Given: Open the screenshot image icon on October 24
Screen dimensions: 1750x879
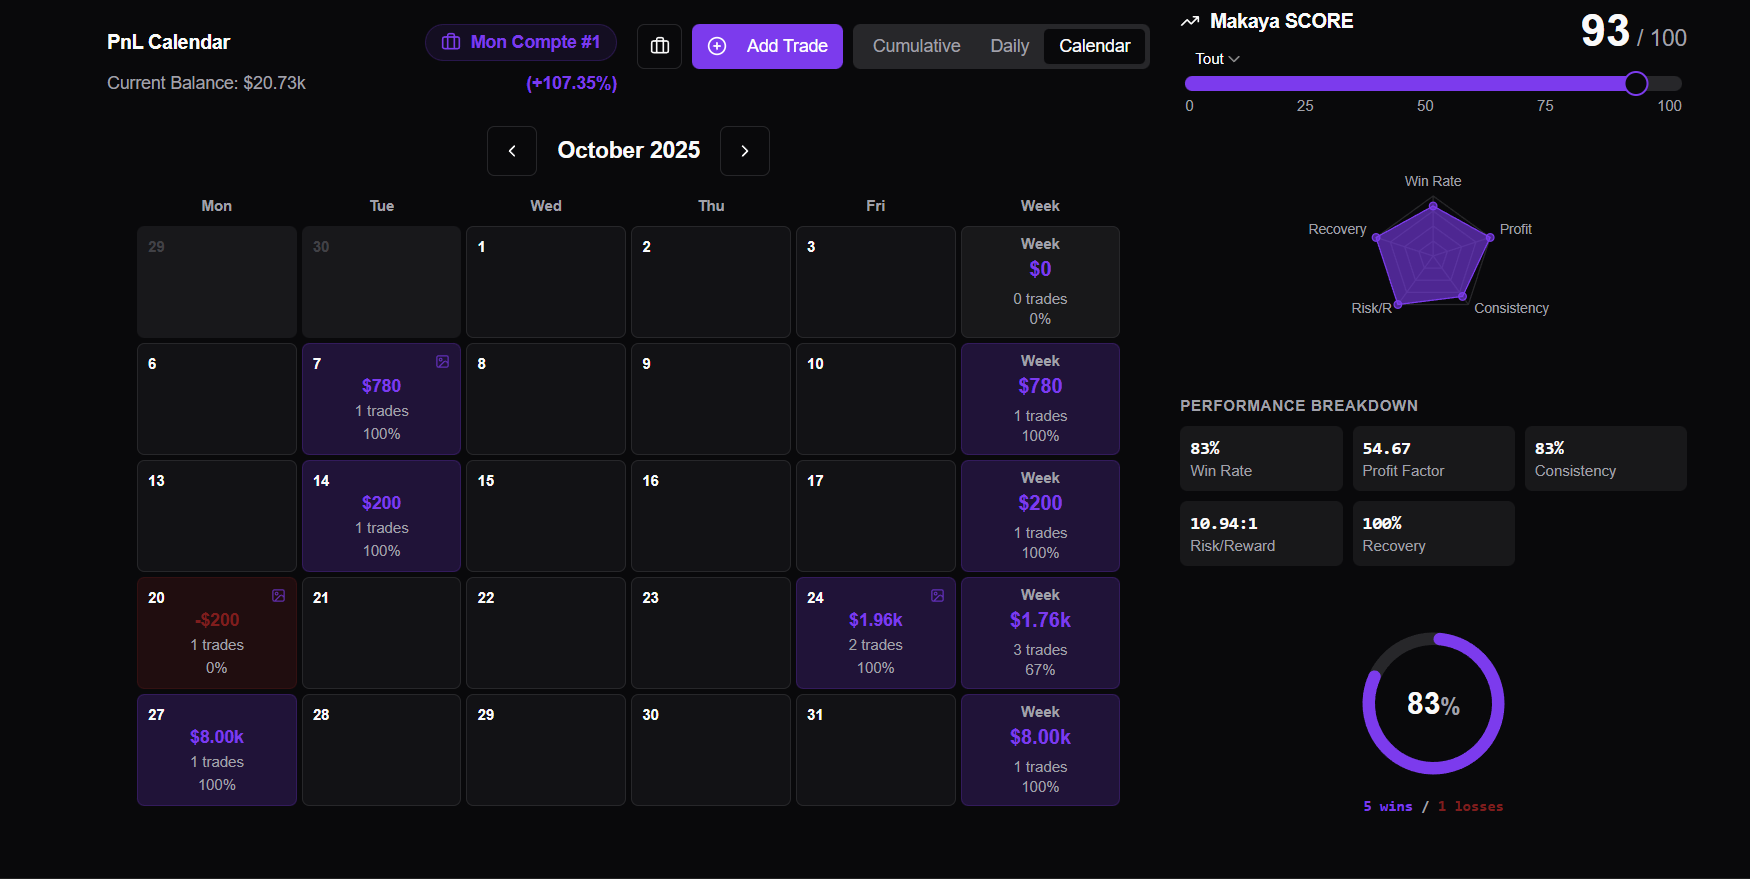Looking at the screenshot, I should click(x=937, y=596).
